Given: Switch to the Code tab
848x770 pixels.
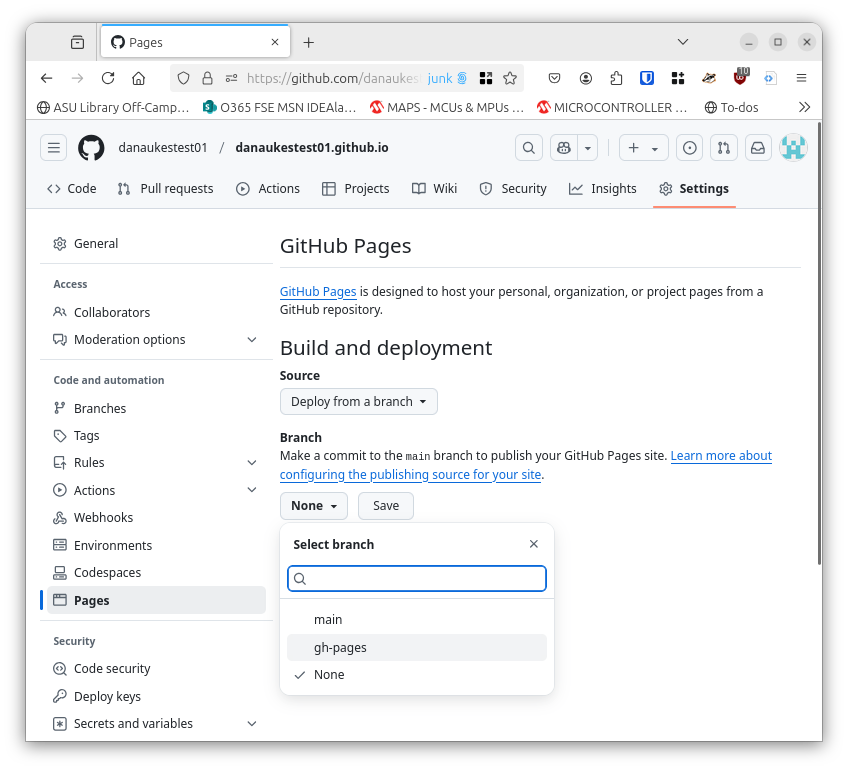Looking at the screenshot, I should 71,189.
